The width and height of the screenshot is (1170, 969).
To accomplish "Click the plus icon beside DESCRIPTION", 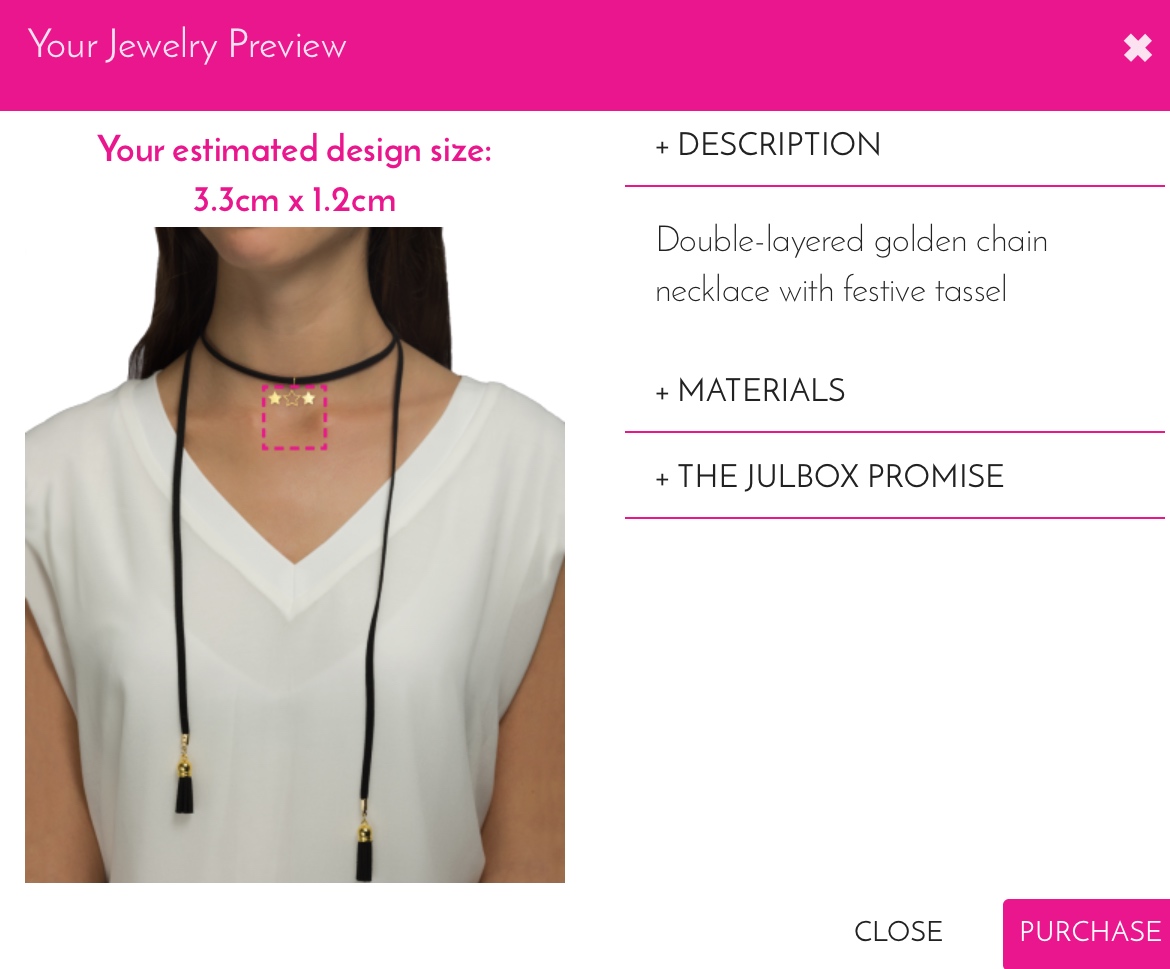I will click(x=662, y=148).
